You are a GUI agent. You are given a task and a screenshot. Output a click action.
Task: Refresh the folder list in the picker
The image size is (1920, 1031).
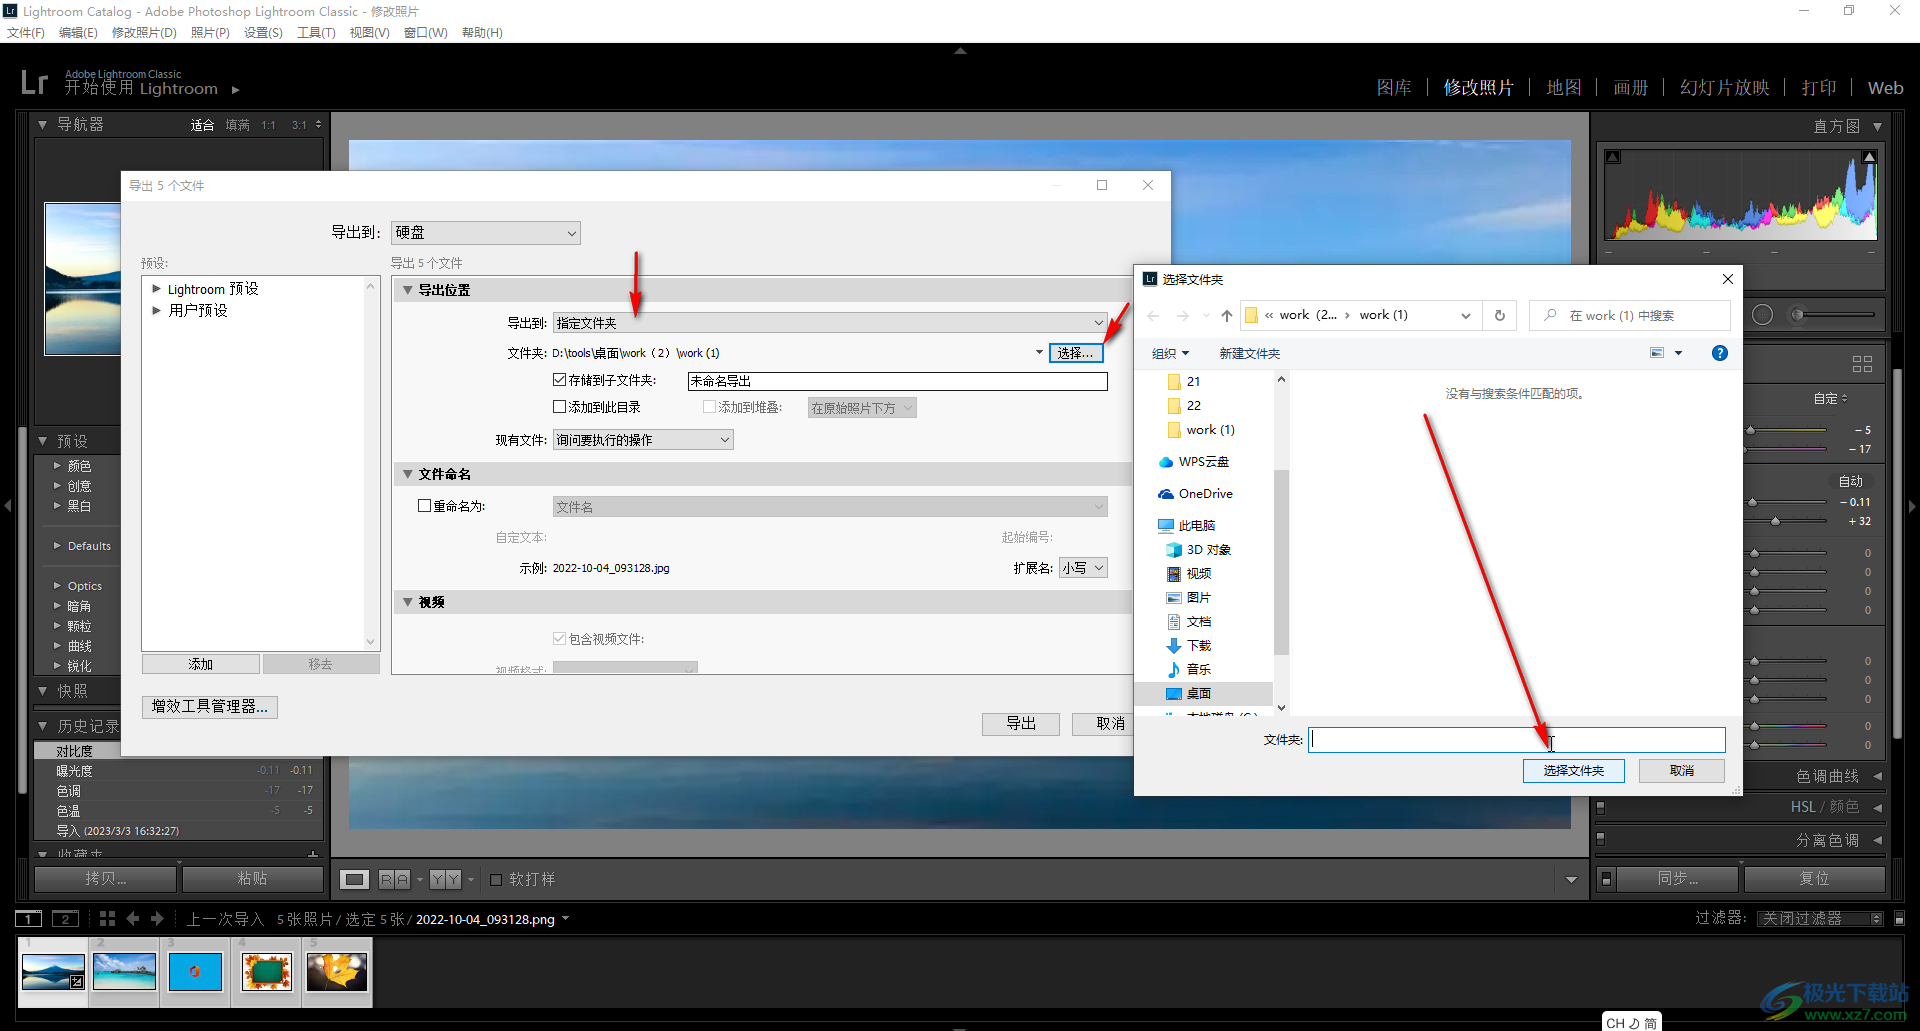point(1500,315)
